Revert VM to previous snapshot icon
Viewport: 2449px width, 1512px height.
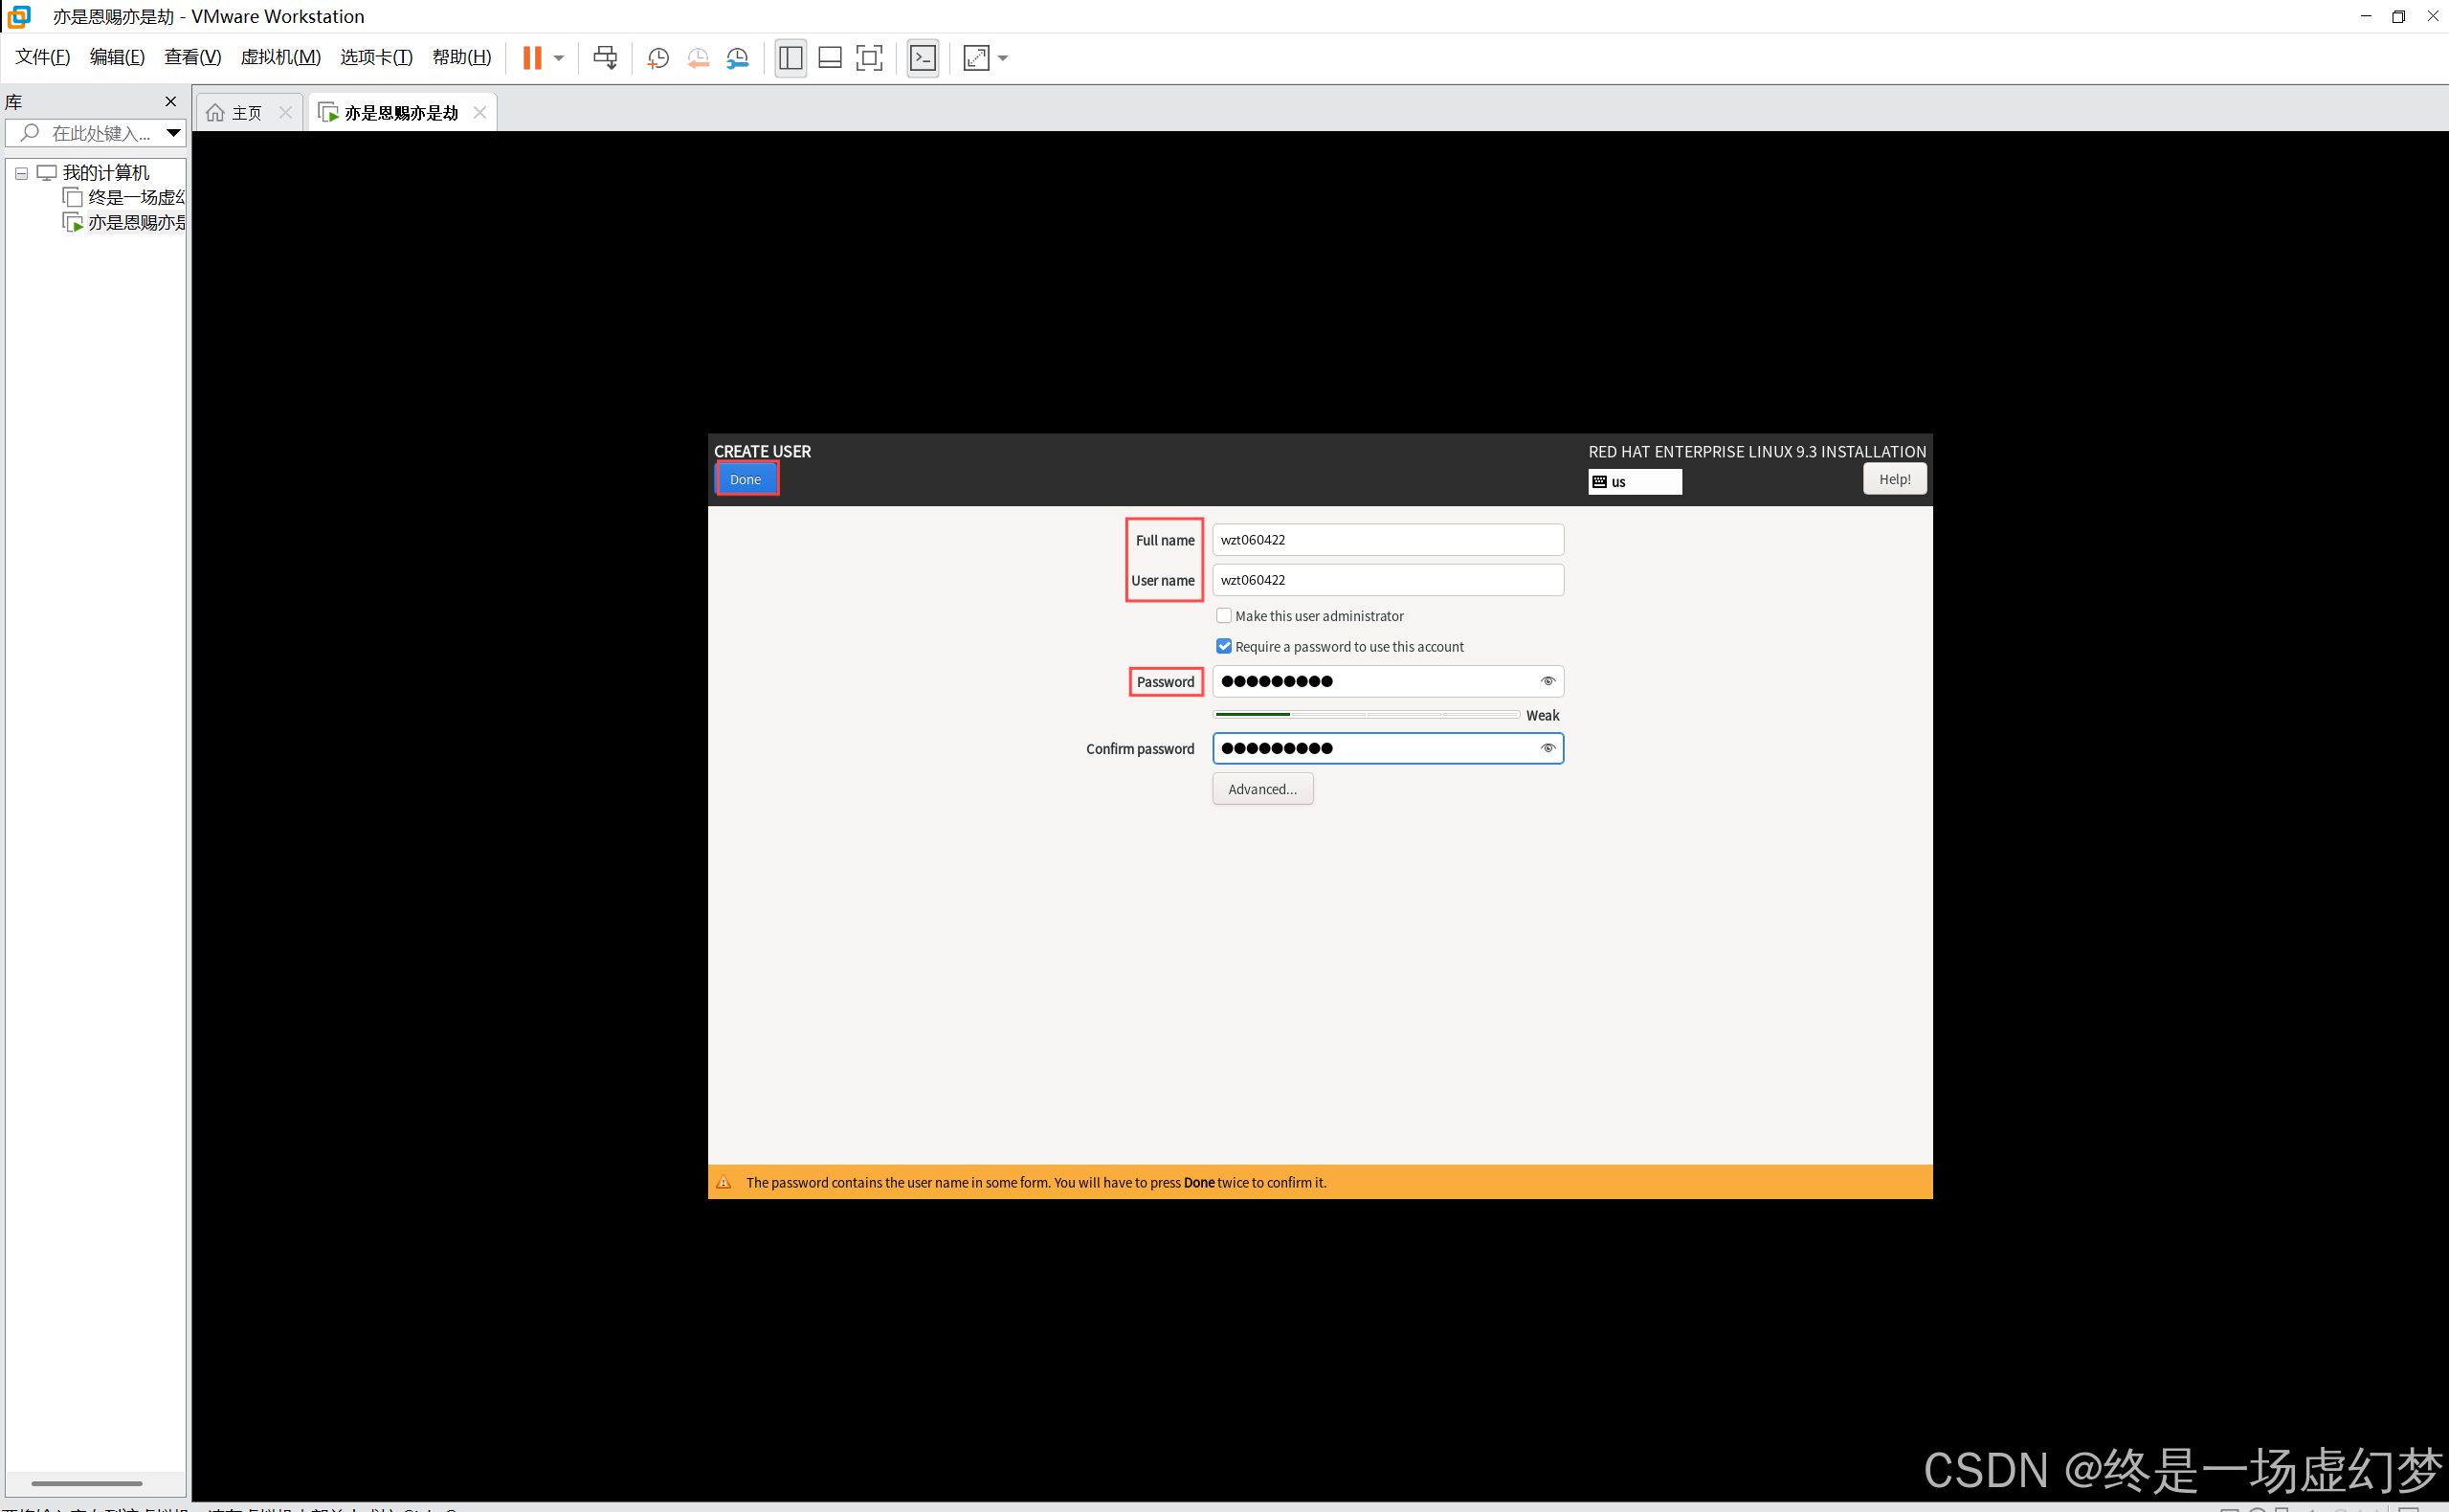(698, 58)
